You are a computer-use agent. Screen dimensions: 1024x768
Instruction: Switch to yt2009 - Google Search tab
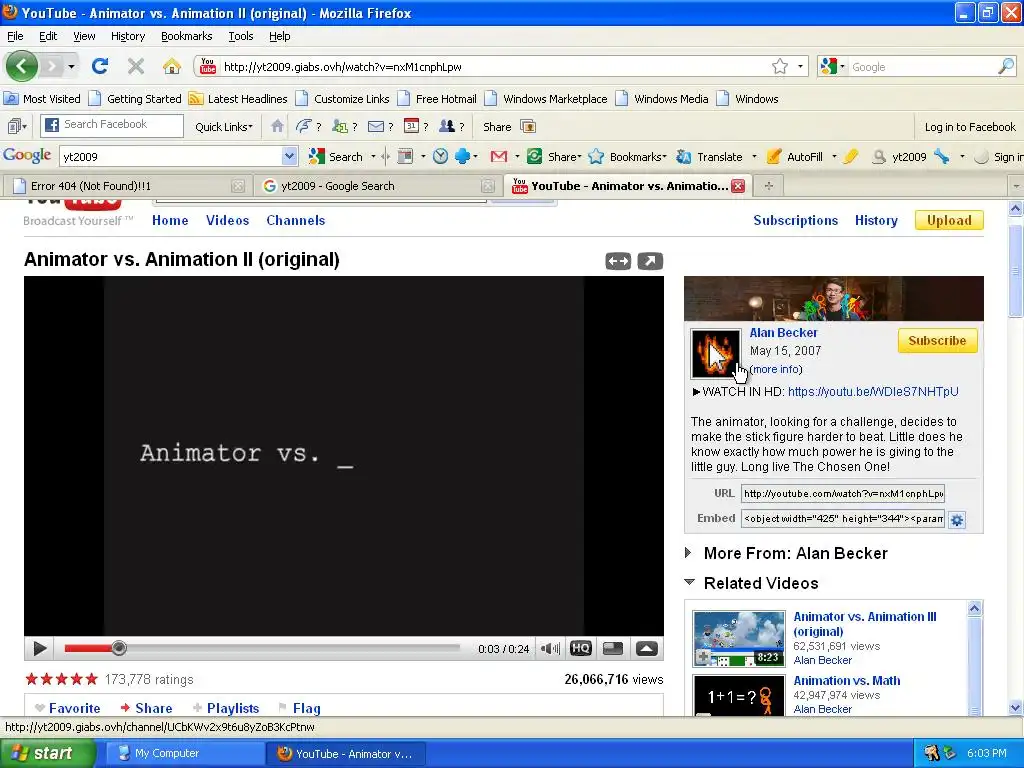[x=377, y=186]
